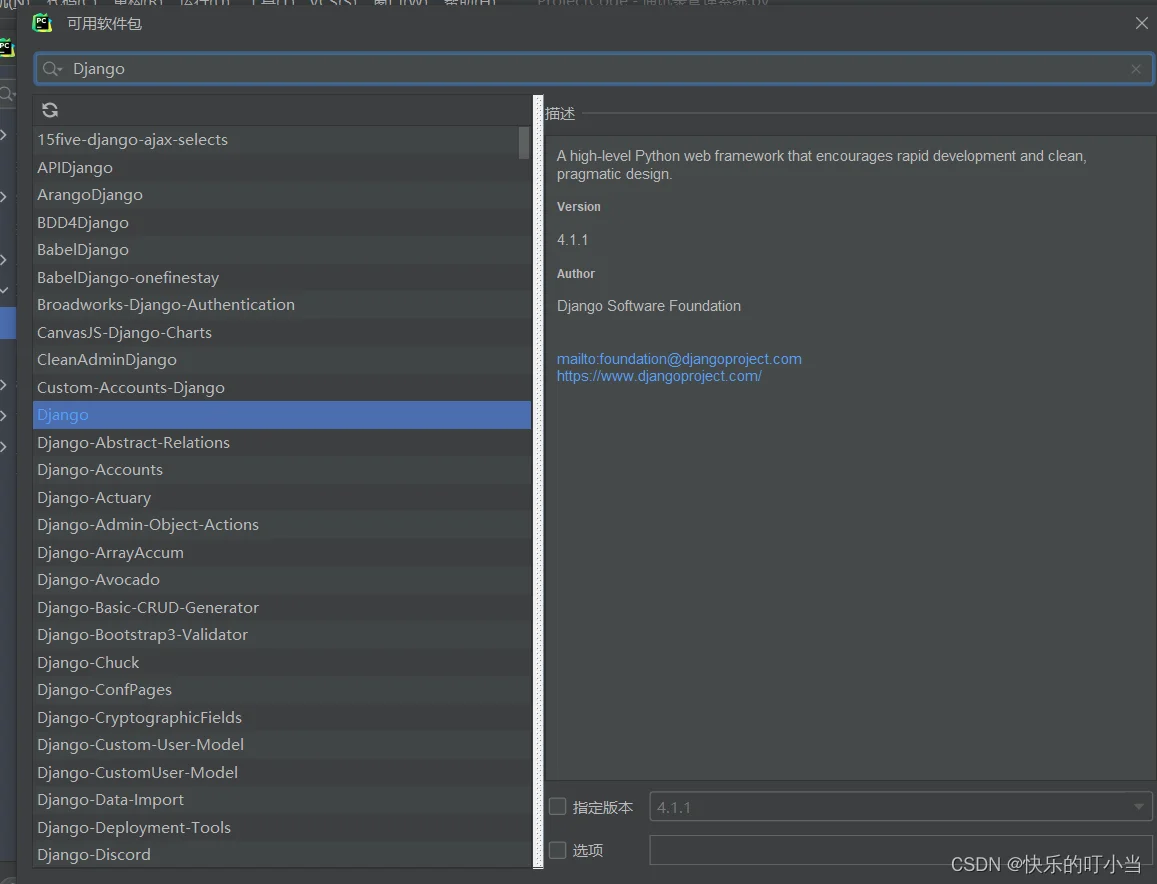1157x884 pixels.
Task: Click the 描述 panel heading
Action: pyautogui.click(x=560, y=113)
